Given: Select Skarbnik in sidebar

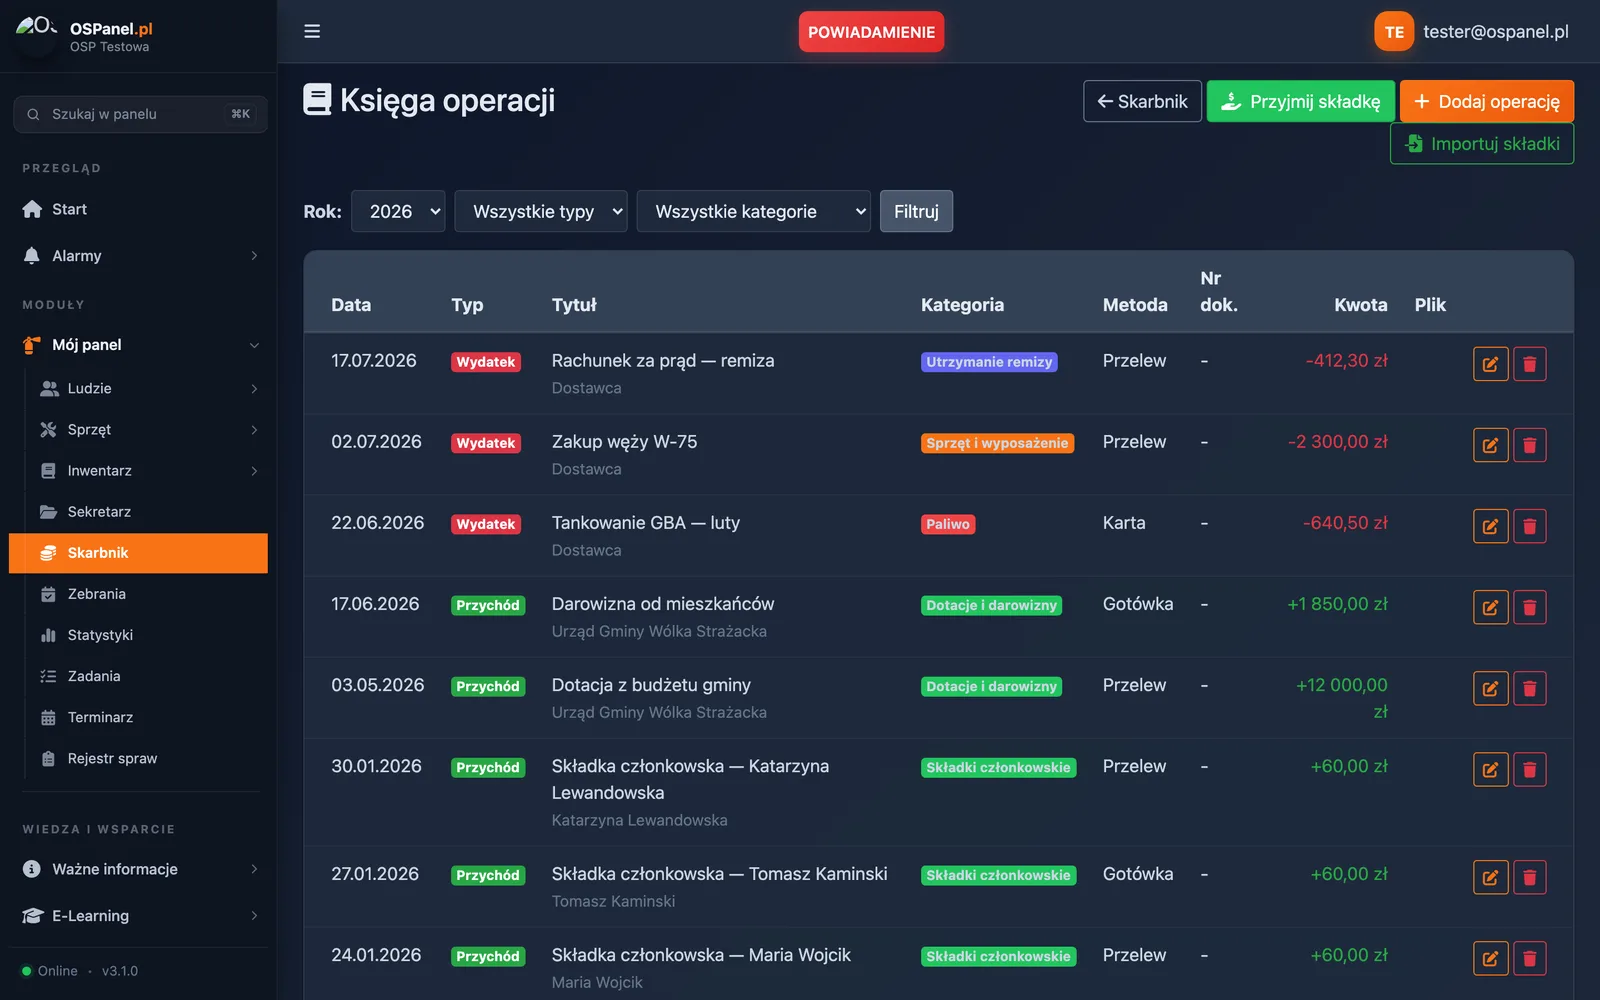Looking at the screenshot, I should coord(139,553).
